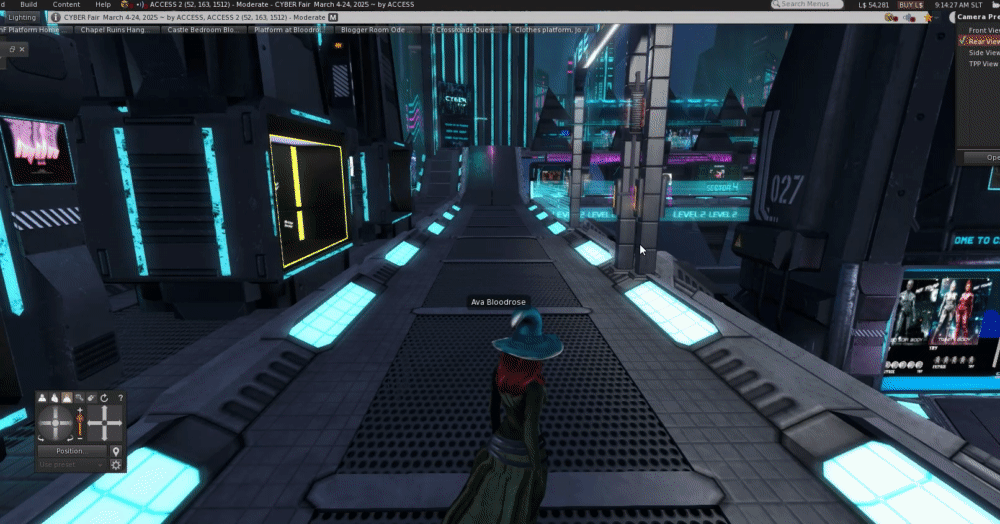Open camera controls help question mark
Viewport: 1000px width, 524px height.
pos(121,398)
